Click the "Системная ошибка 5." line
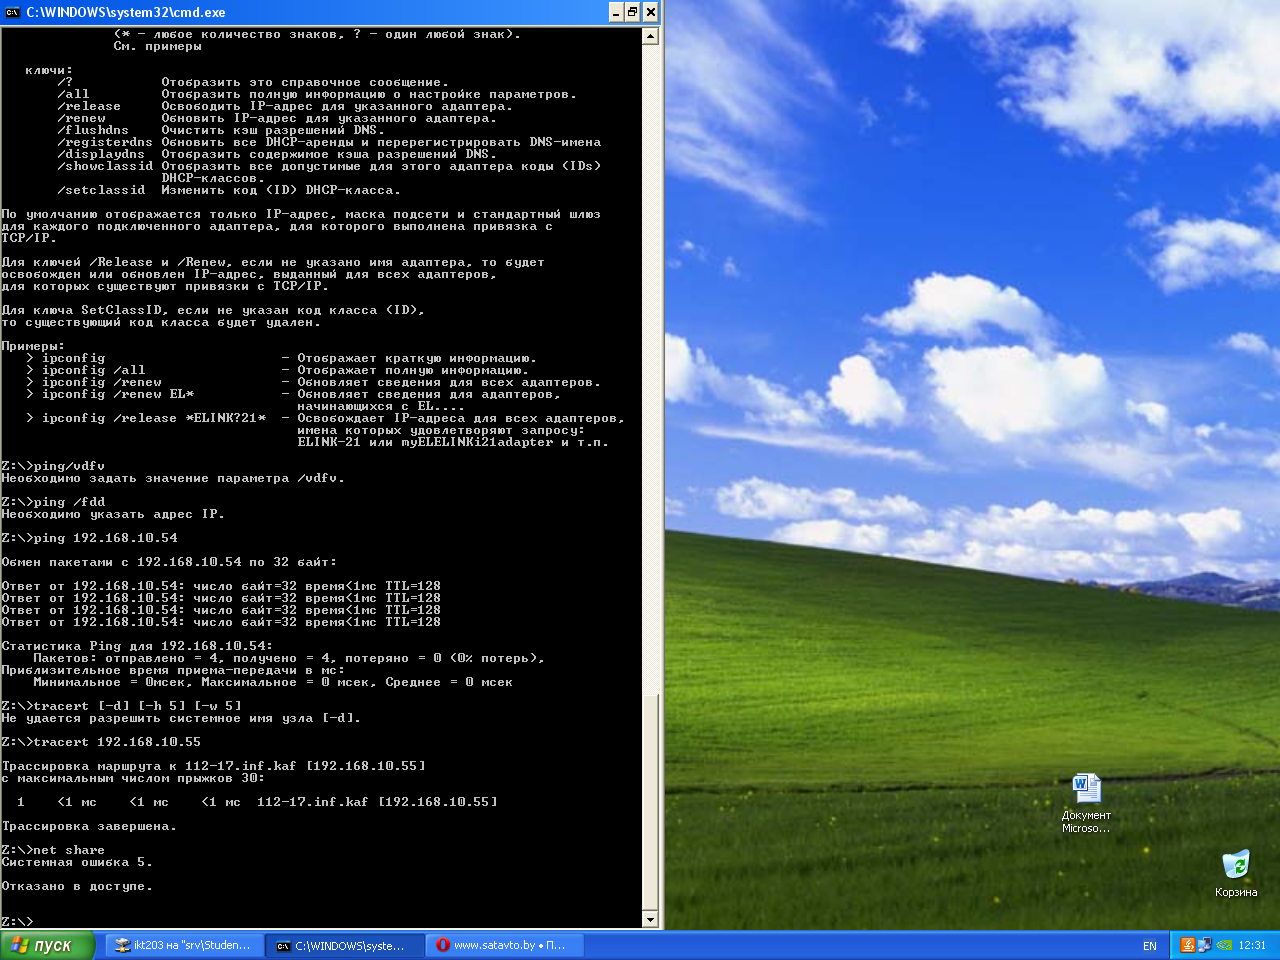Screen dimensions: 1280x960 coord(77,862)
